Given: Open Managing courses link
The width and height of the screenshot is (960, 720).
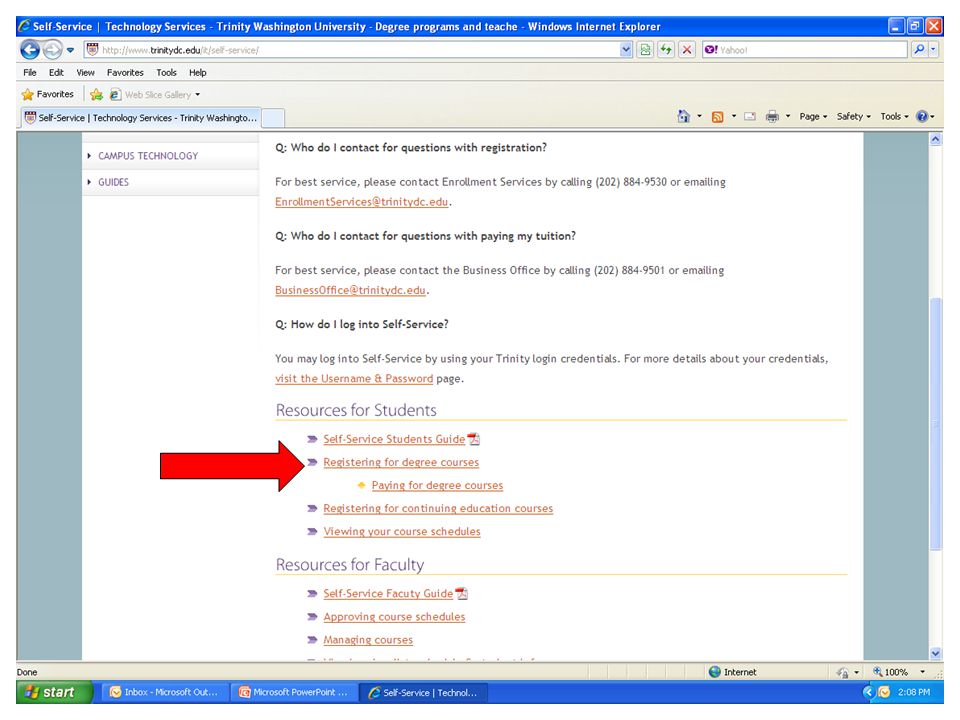Looking at the screenshot, I should [368, 640].
